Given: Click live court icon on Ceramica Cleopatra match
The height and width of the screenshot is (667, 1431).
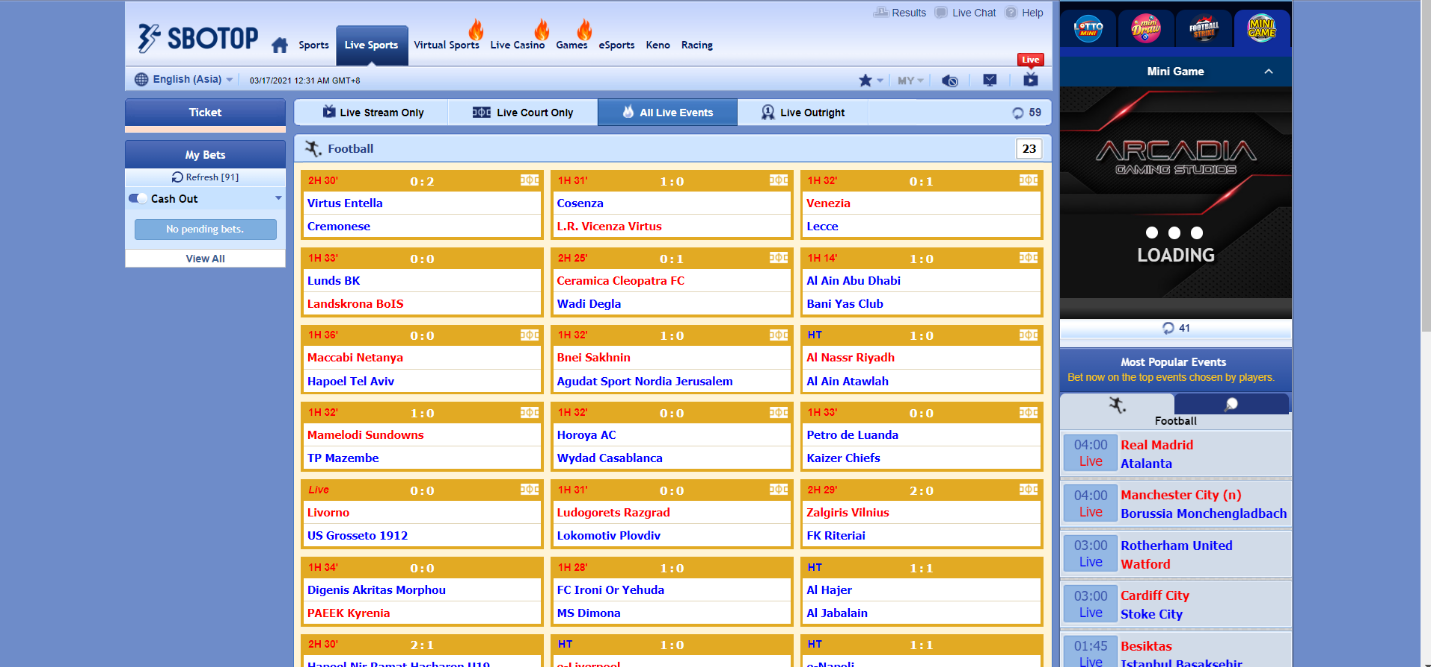Looking at the screenshot, I should coord(779,258).
